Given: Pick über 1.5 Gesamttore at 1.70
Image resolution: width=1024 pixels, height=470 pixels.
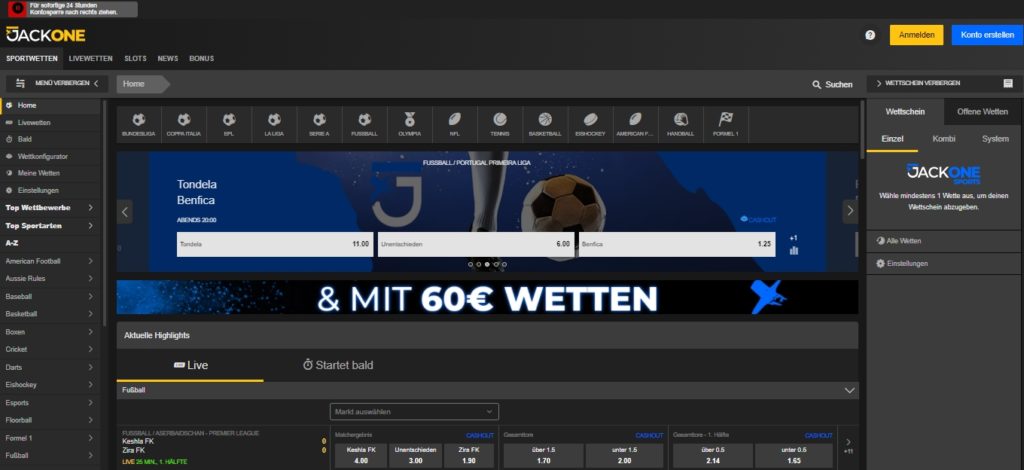Looking at the screenshot, I should 543,456.
